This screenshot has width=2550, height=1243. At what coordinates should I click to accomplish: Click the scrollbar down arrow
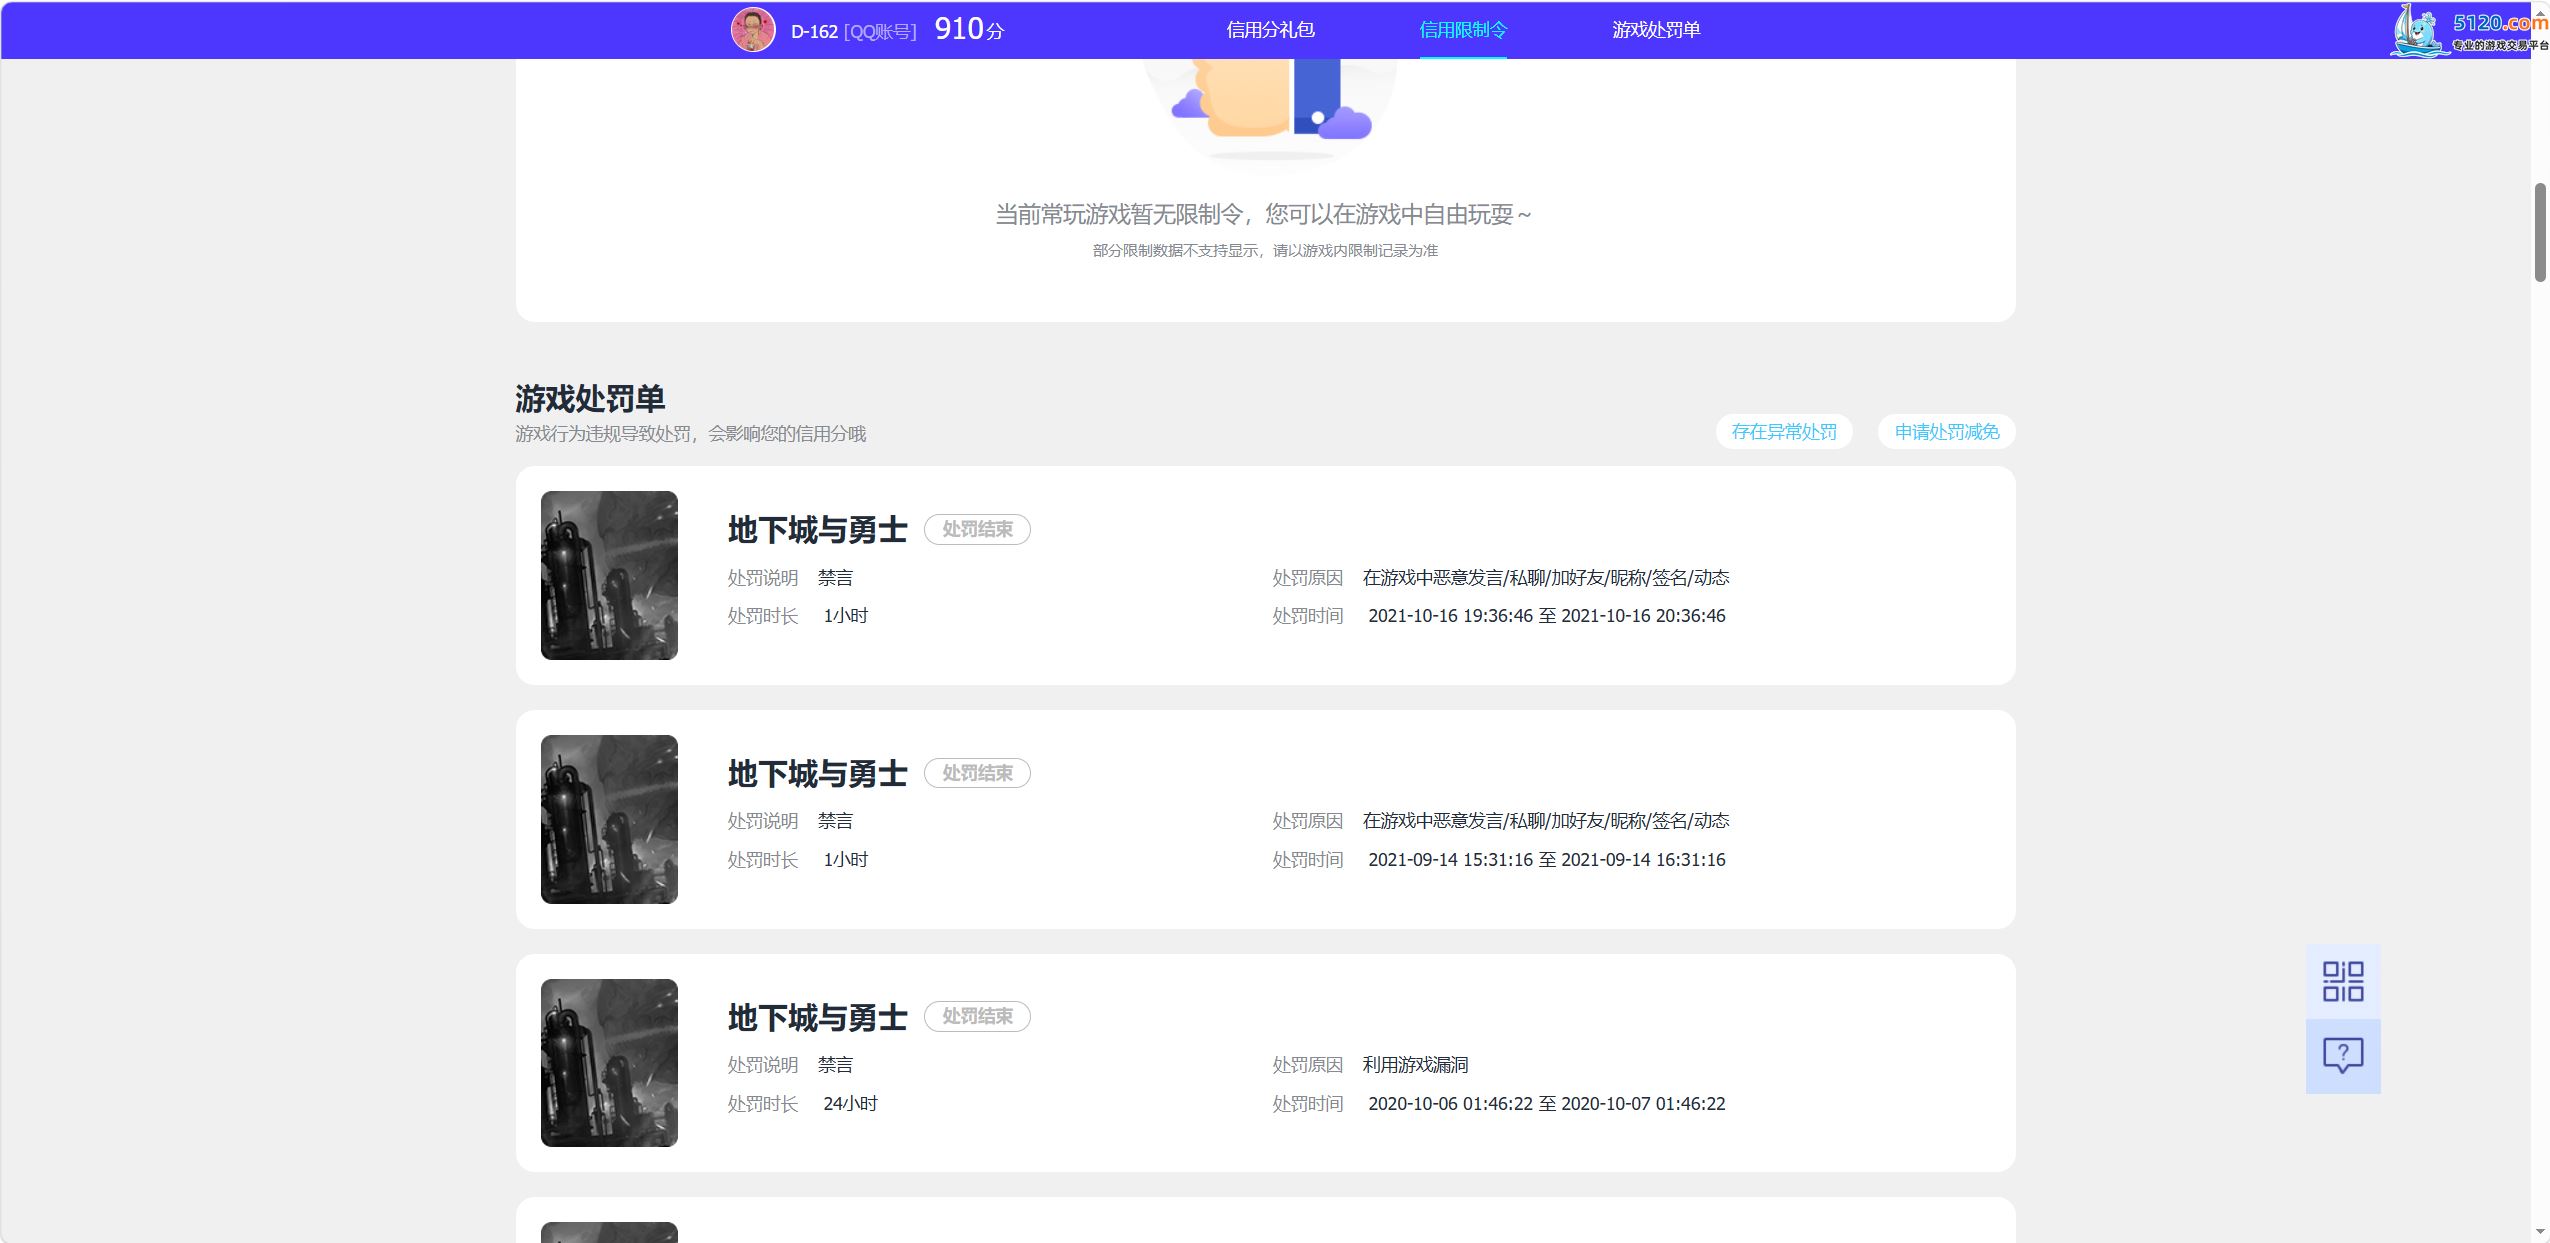2540,1232
